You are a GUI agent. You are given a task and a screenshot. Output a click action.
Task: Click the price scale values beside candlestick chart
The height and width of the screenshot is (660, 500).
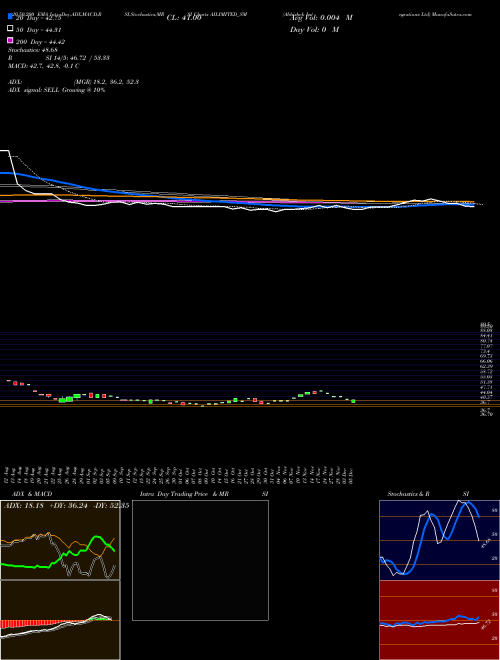(486, 370)
